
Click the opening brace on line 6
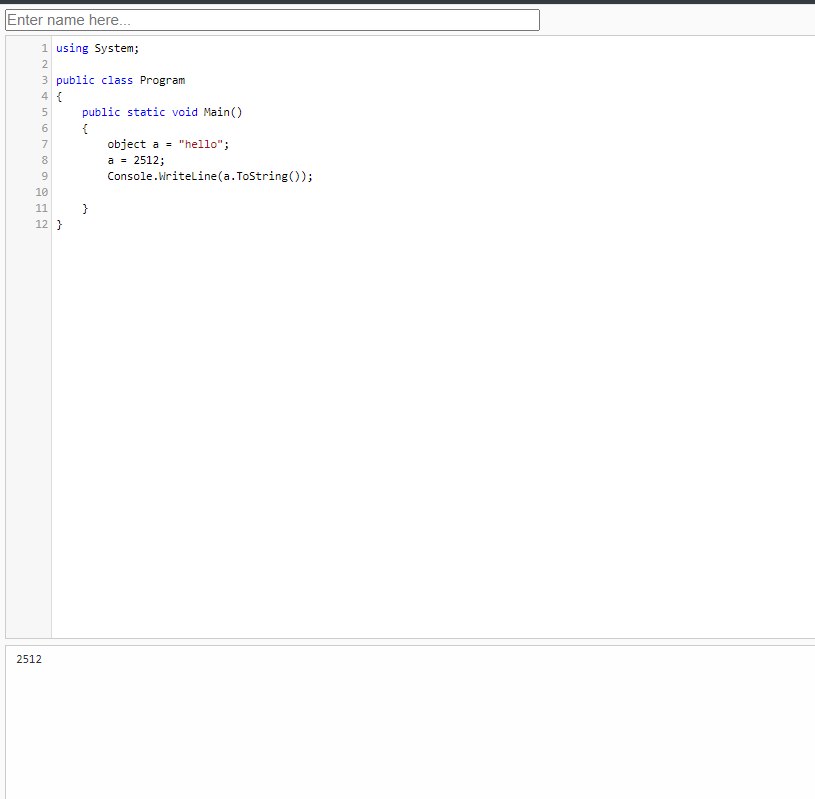(85, 128)
